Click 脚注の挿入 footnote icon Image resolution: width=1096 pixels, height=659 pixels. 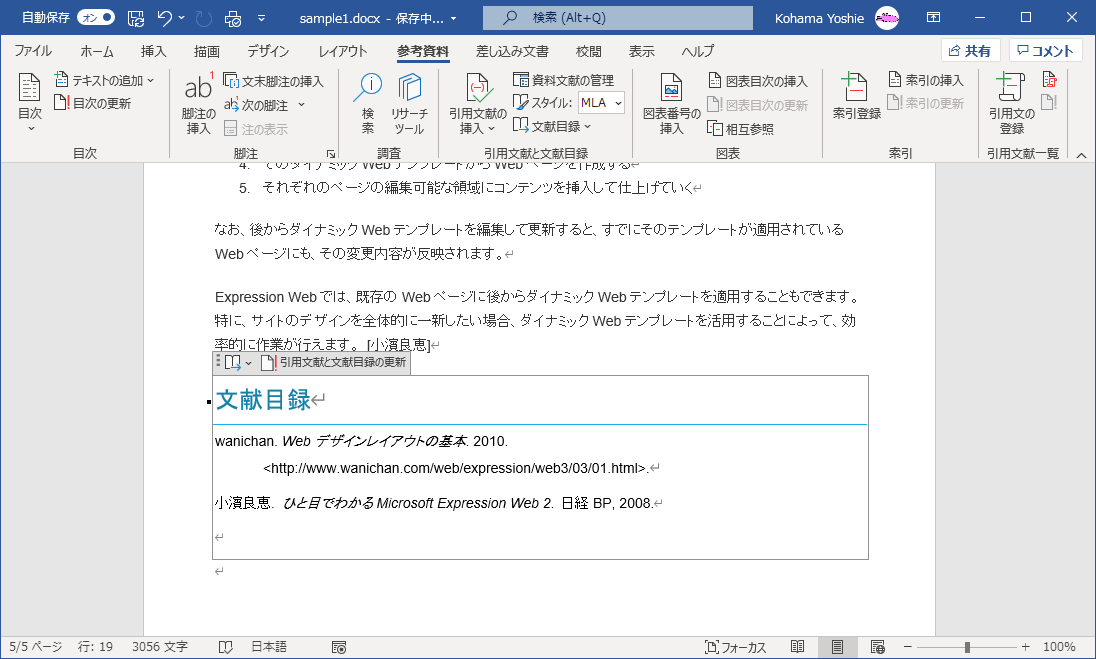coord(199,103)
